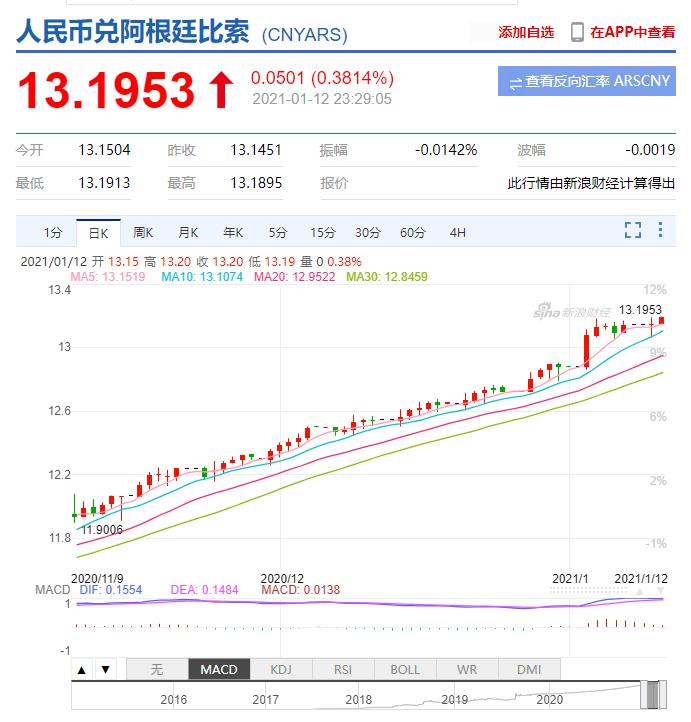The height and width of the screenshot is (722, 691).
Task: Select the 日K chart tab
Action: 99,233
